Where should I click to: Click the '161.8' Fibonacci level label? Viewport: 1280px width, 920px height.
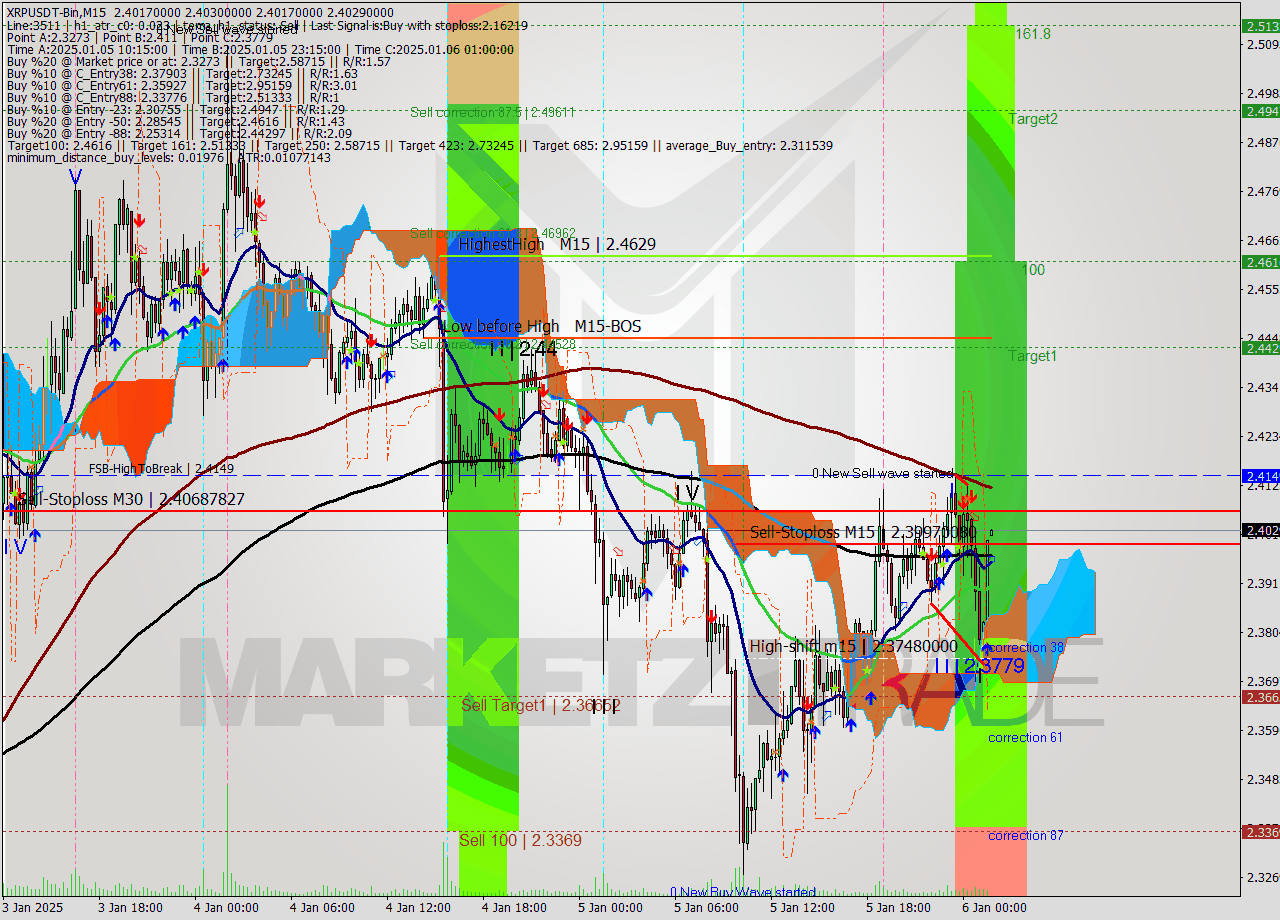(1033, 34)
